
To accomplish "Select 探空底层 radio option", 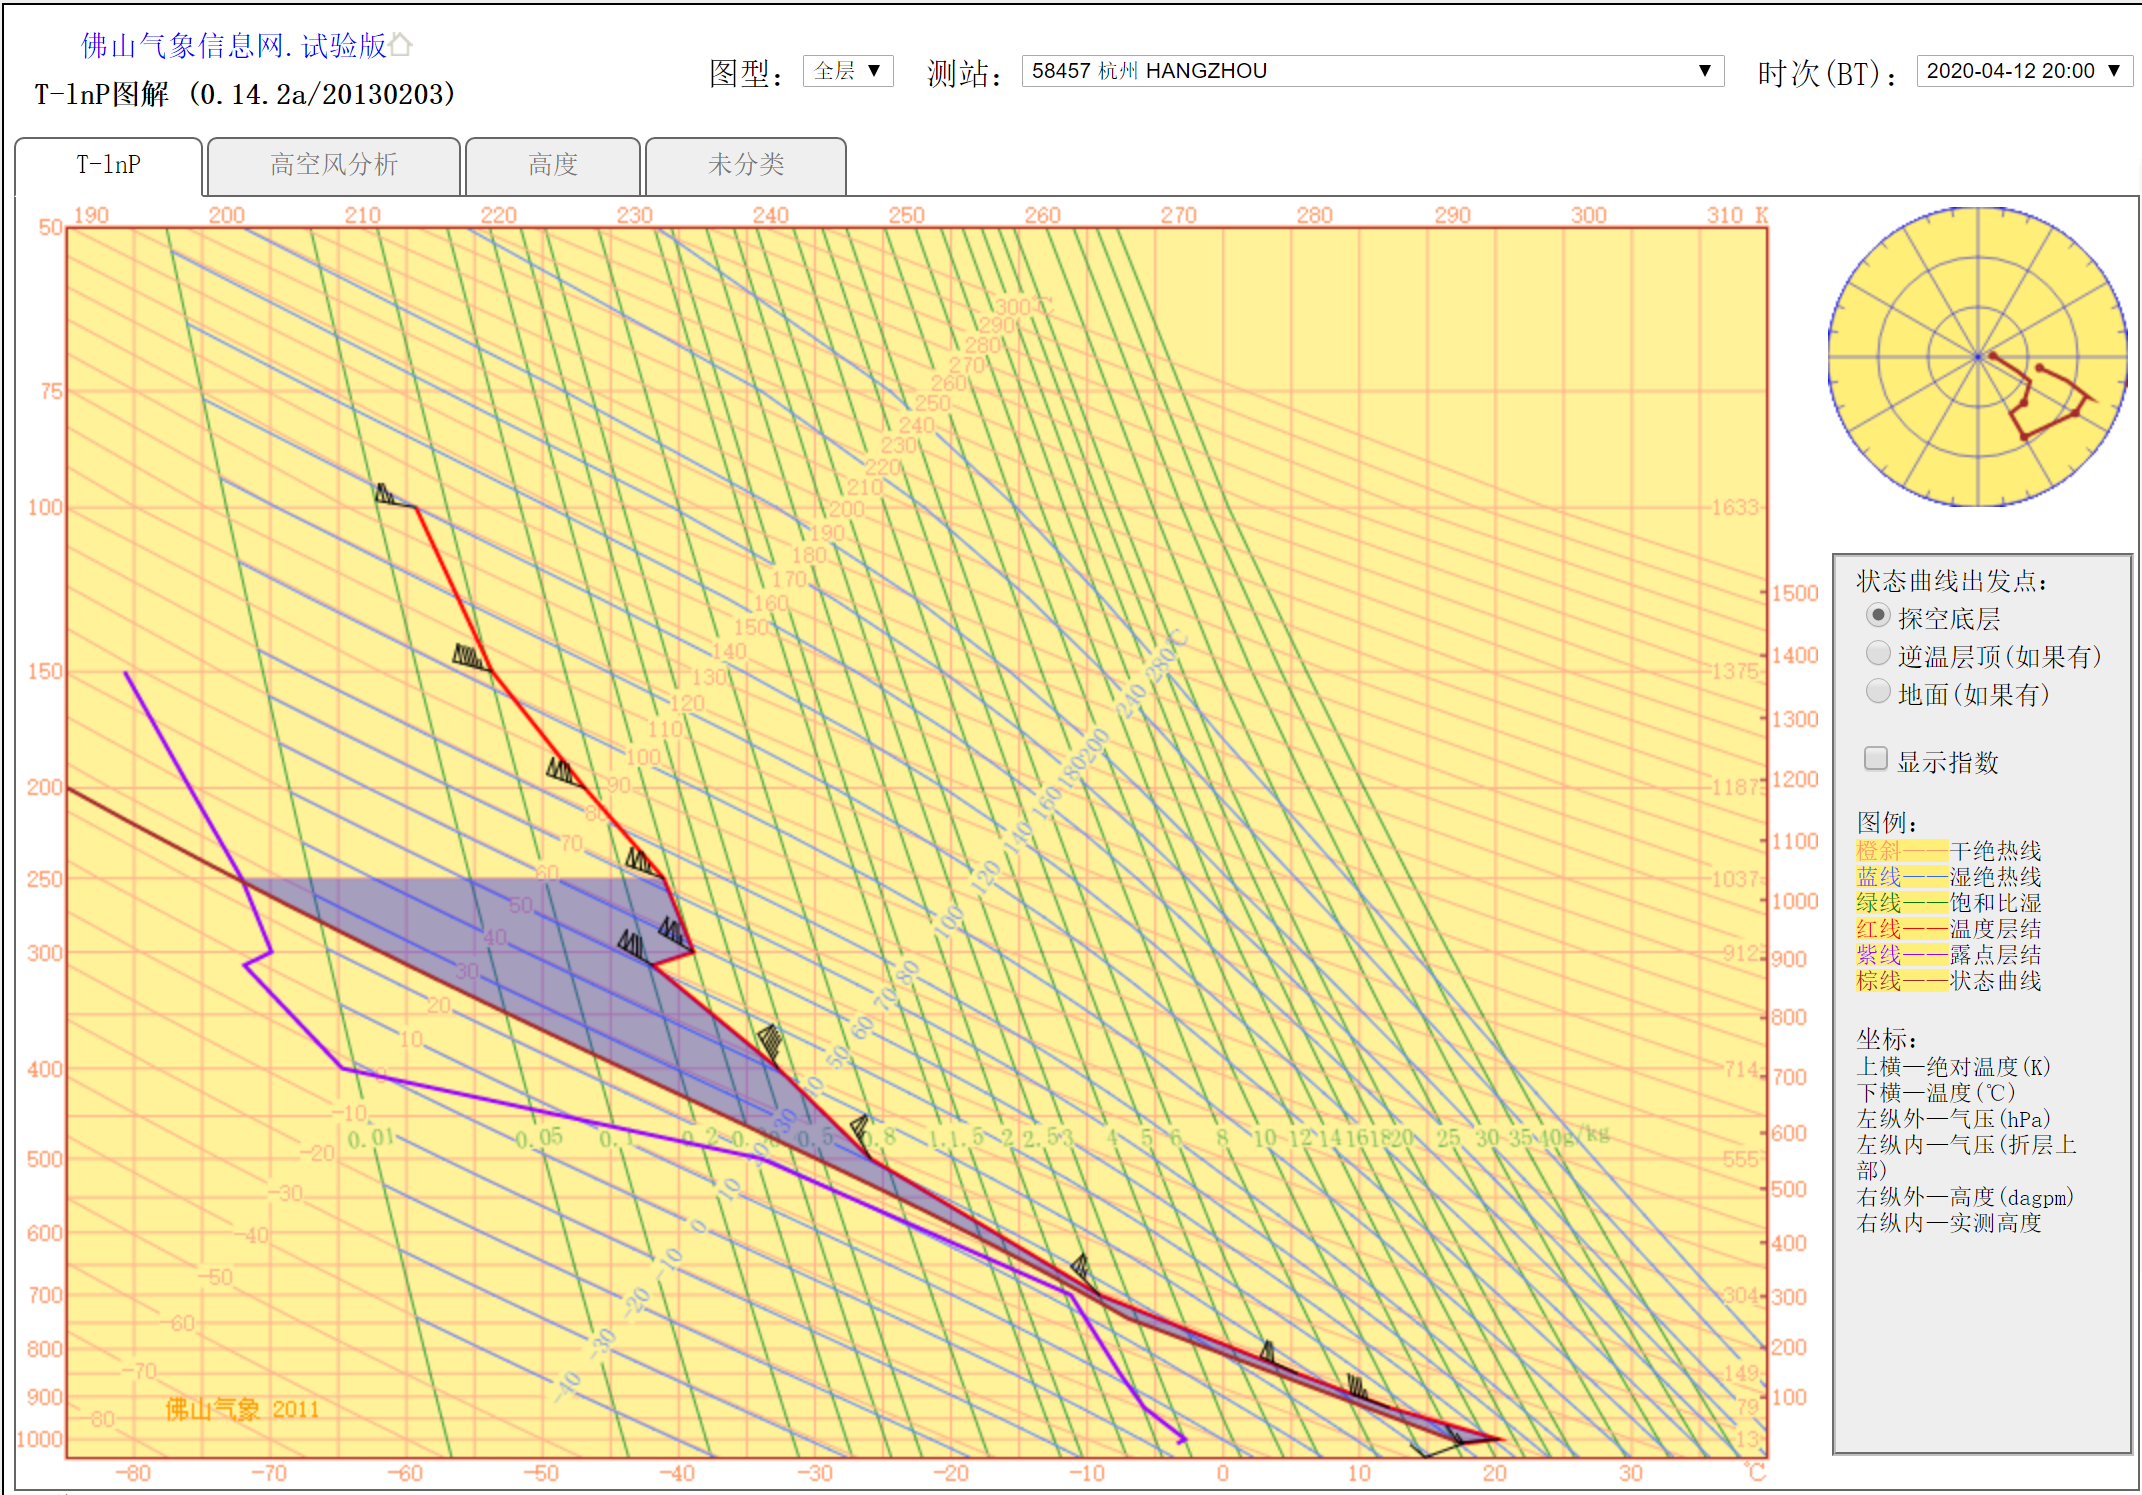I will pos(1878,616).
